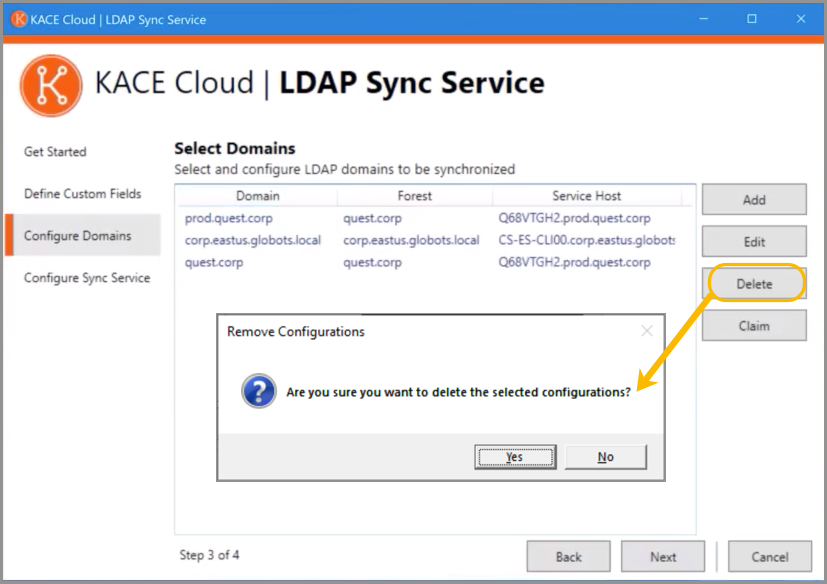Click the Edit domain button

click(754, 242)
